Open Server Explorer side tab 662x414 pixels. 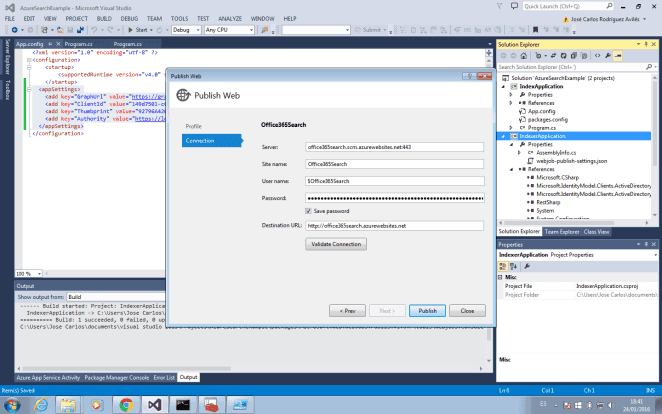coord(7,57)
